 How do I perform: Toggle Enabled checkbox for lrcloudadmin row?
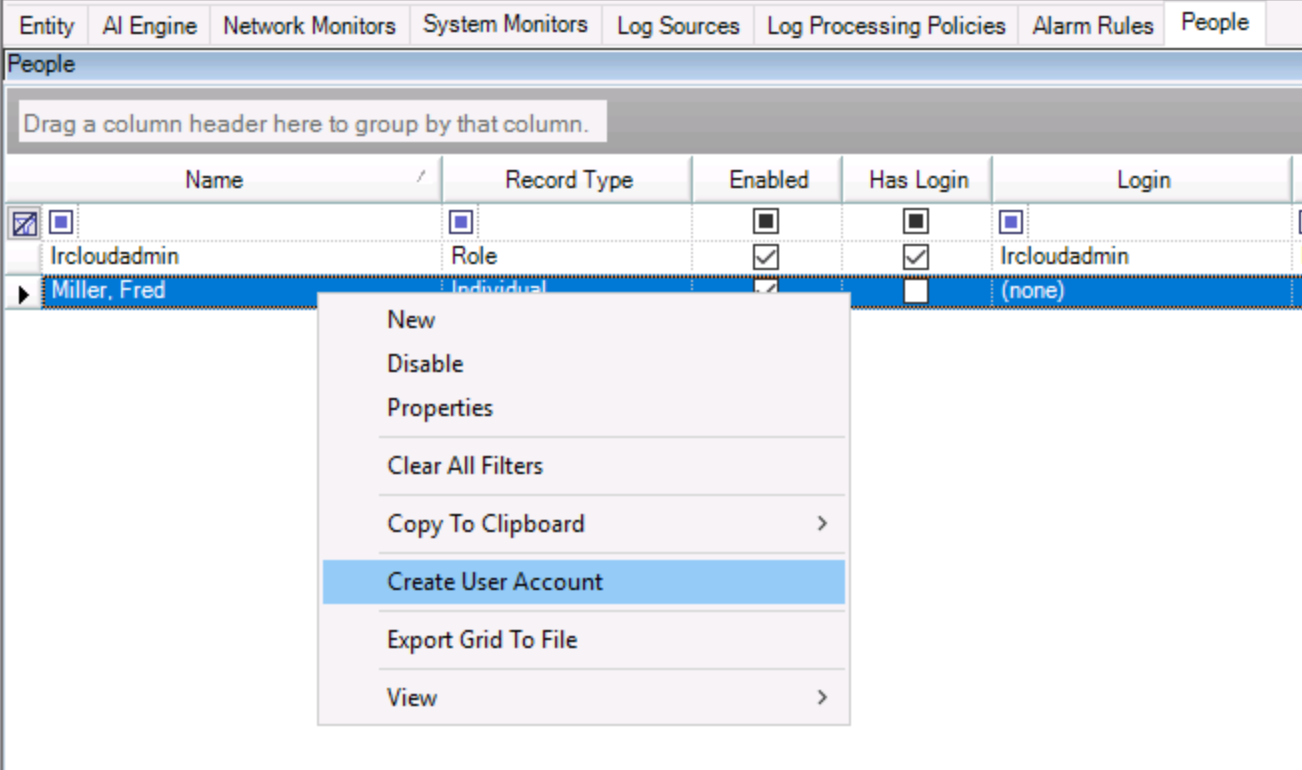(x=766, y=257)
